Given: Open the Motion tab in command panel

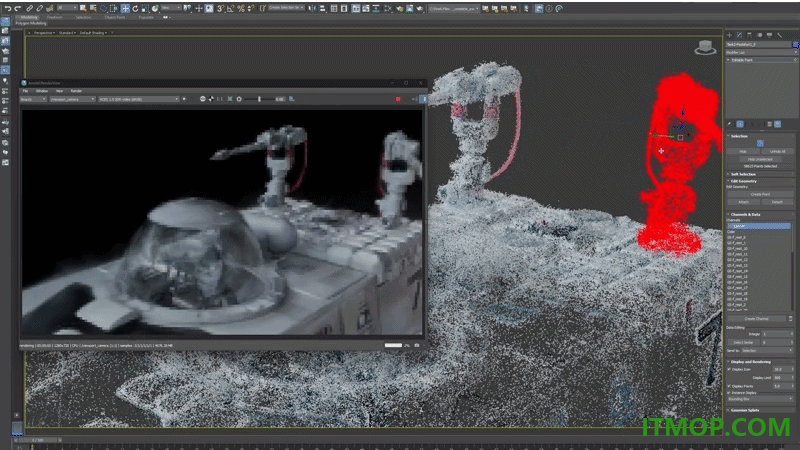Looking at the screenshot, I should 760,35.
